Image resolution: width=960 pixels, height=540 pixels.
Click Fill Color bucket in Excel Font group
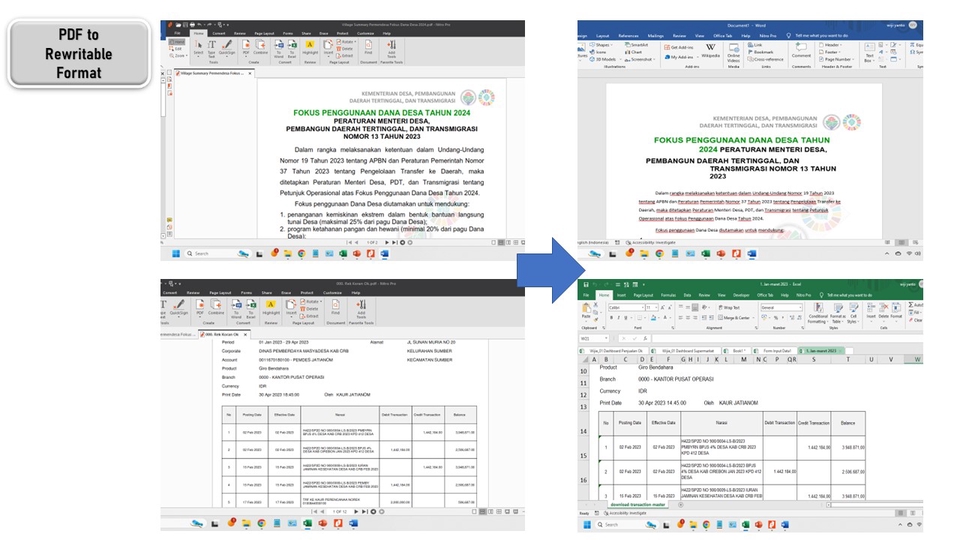[654, 318]
